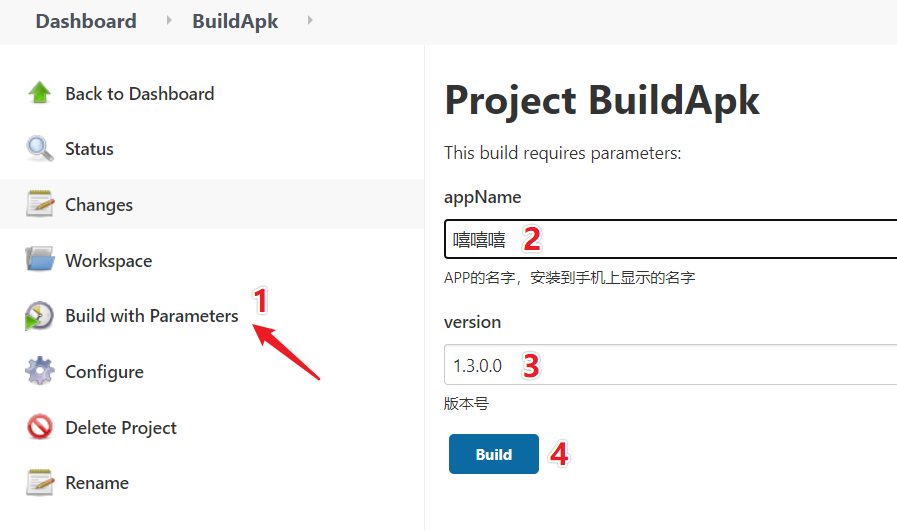Viewport: 897px width, 531px height.
Task: Open the BuildApk breadcrumb link
Action: coord(235,21)
